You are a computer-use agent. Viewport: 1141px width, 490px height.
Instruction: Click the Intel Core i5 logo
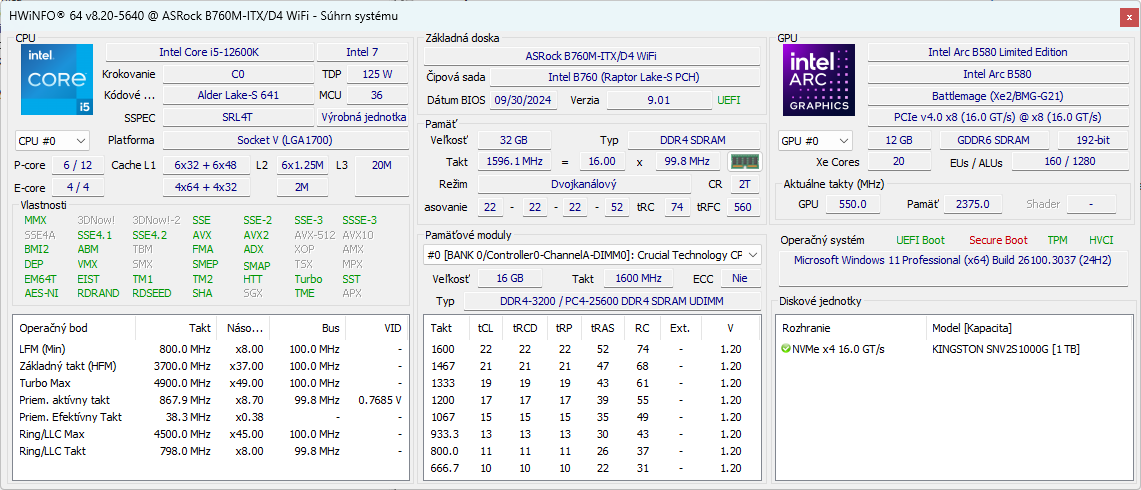click(x=56, y=78)
